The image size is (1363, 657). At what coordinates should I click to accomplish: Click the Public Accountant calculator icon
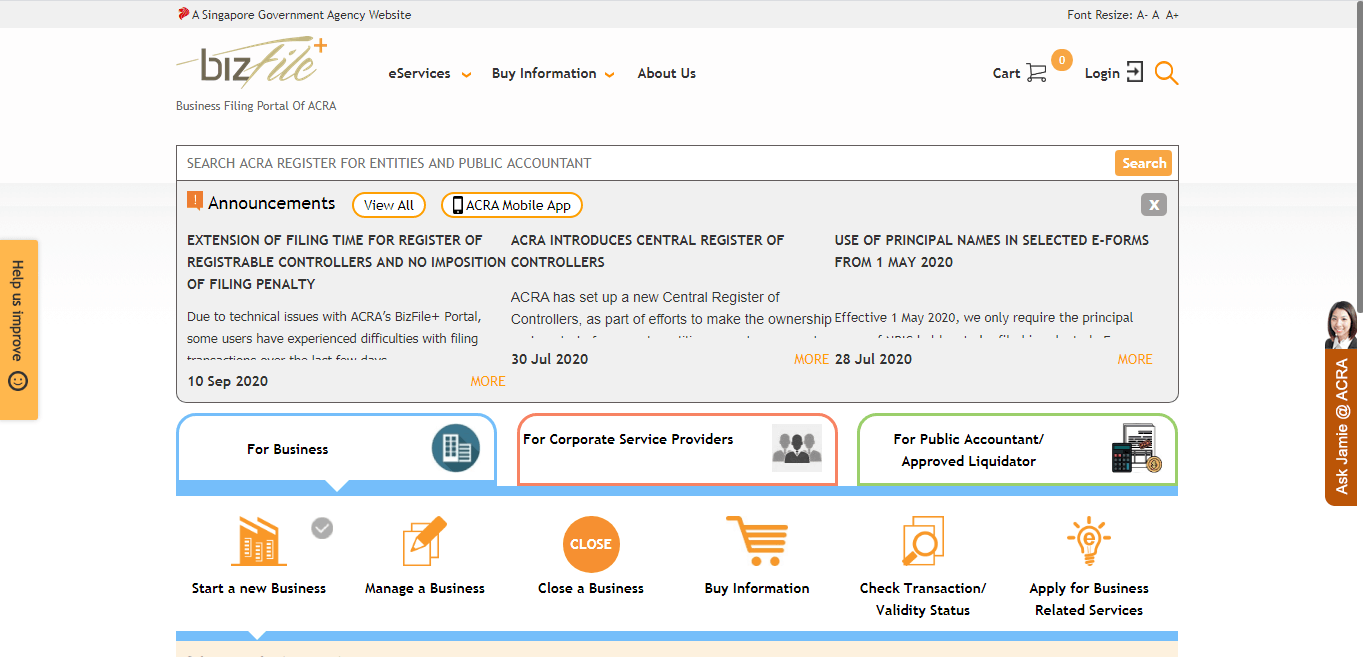tap(1137, 448)
